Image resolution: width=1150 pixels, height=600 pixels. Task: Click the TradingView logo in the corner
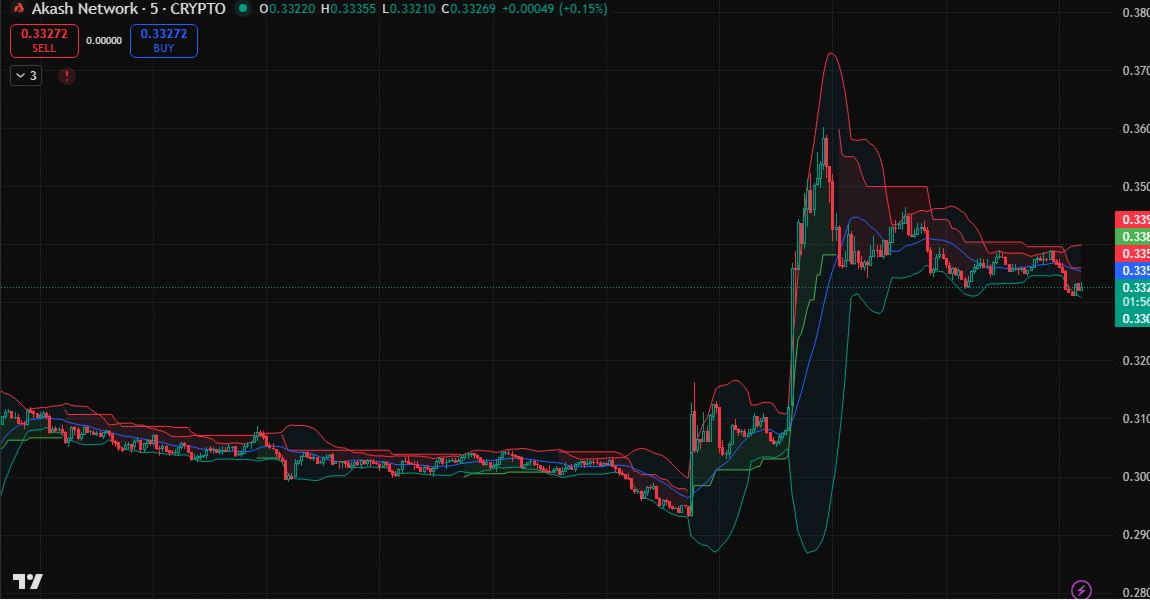coord(27,582)
